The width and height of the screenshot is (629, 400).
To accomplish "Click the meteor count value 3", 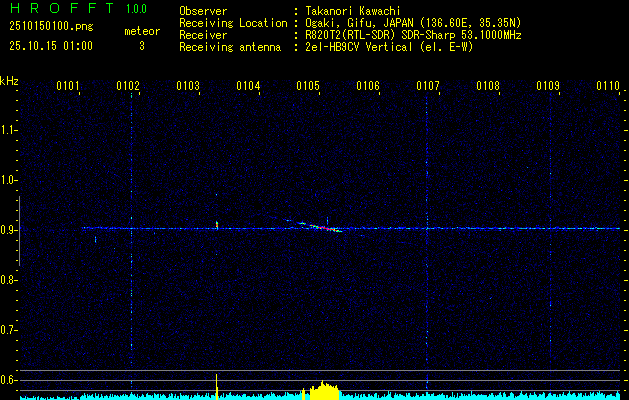I will tap(142, 46).
